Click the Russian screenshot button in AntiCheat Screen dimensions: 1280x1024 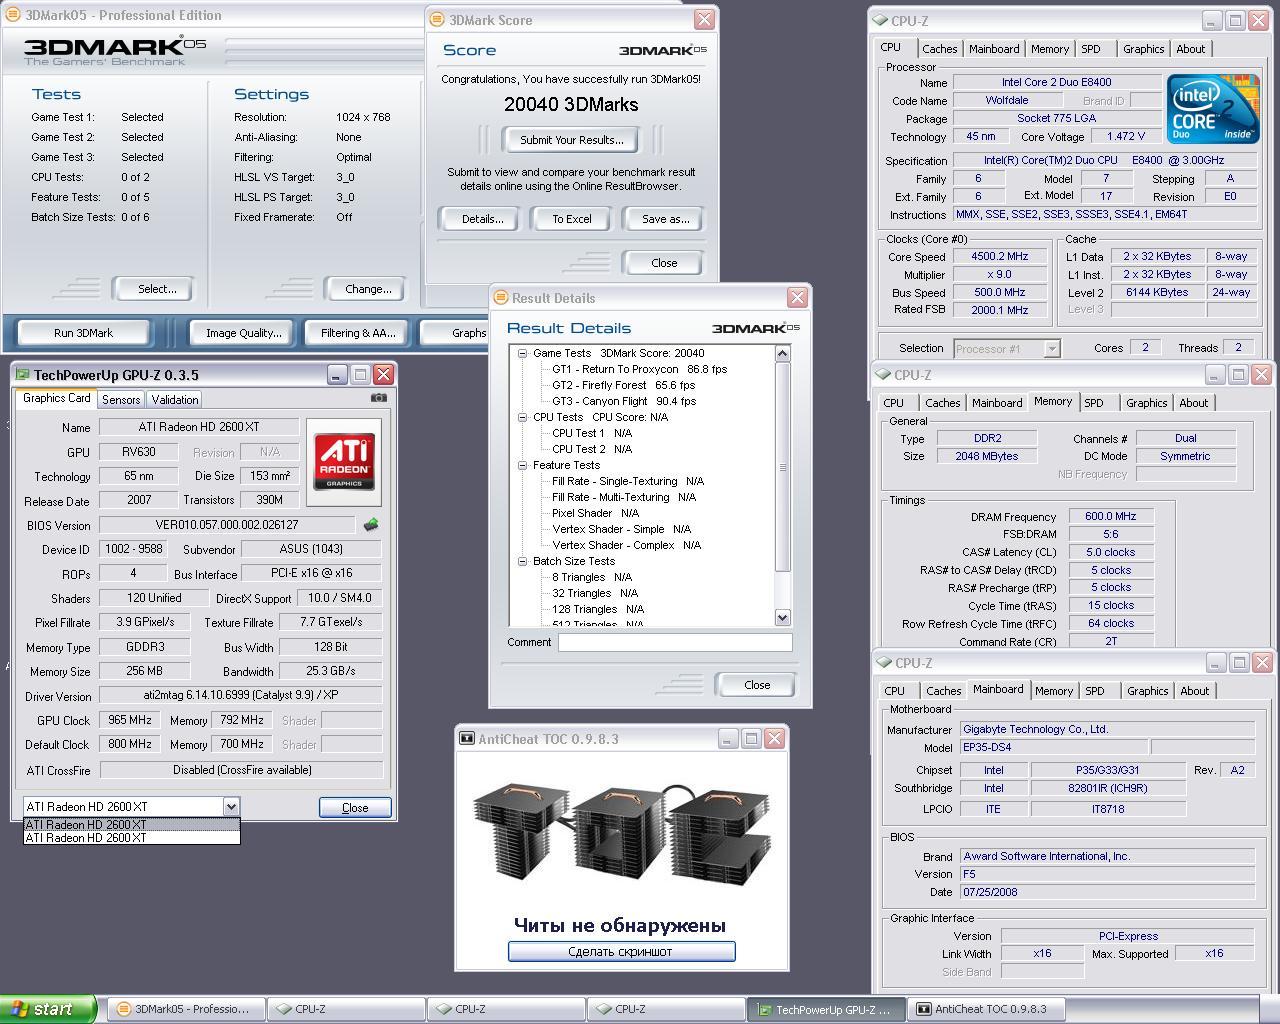[x=621, y=951]
